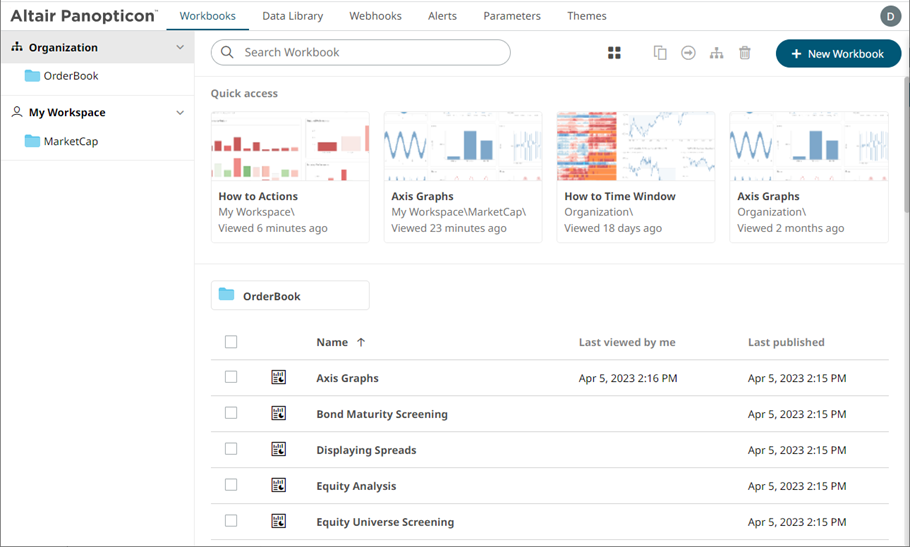Open the Equity Analysis workbook

tap(356, 486)
